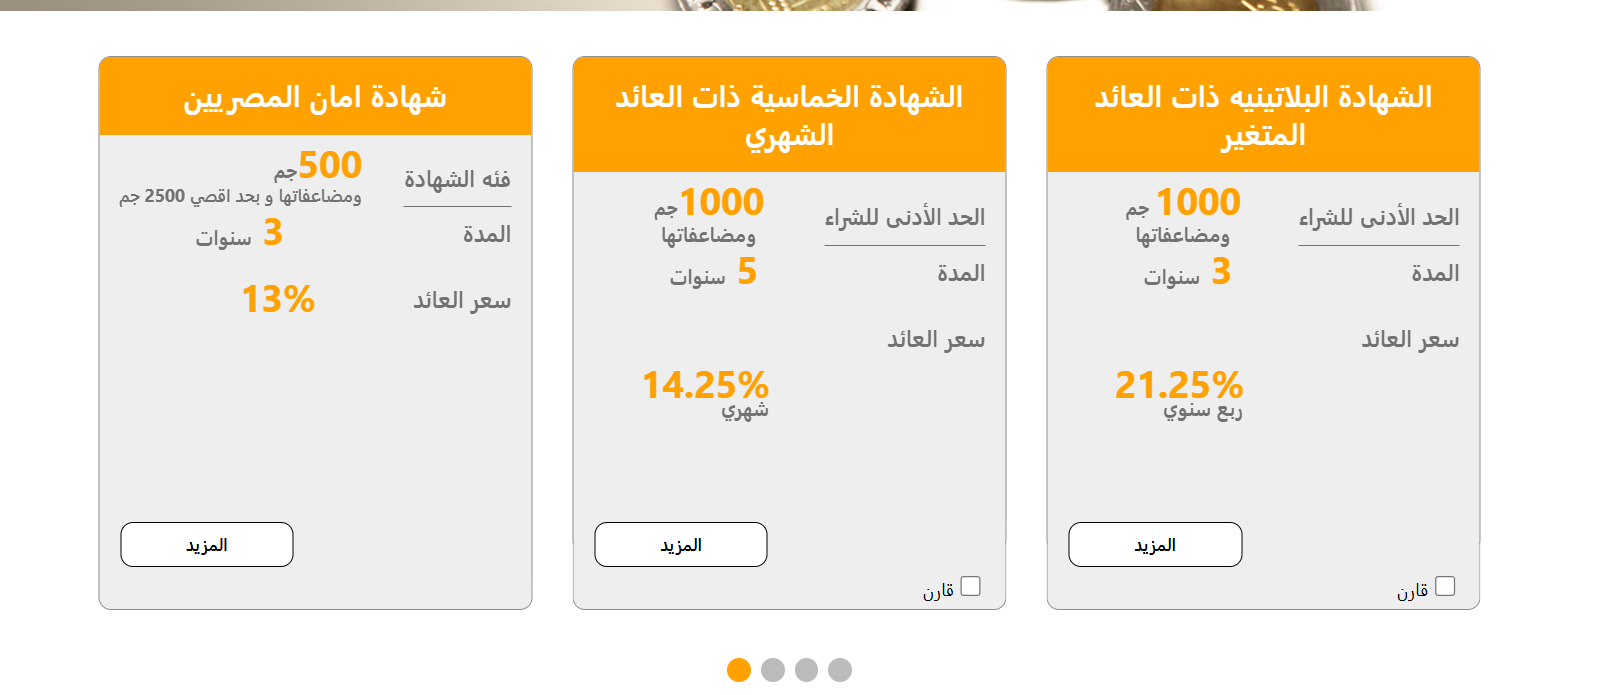Image resolution: width=1597 pixels, height=695 pixels.
Task: Switch to the third carousel page dot
Action: tap(807, 670)
